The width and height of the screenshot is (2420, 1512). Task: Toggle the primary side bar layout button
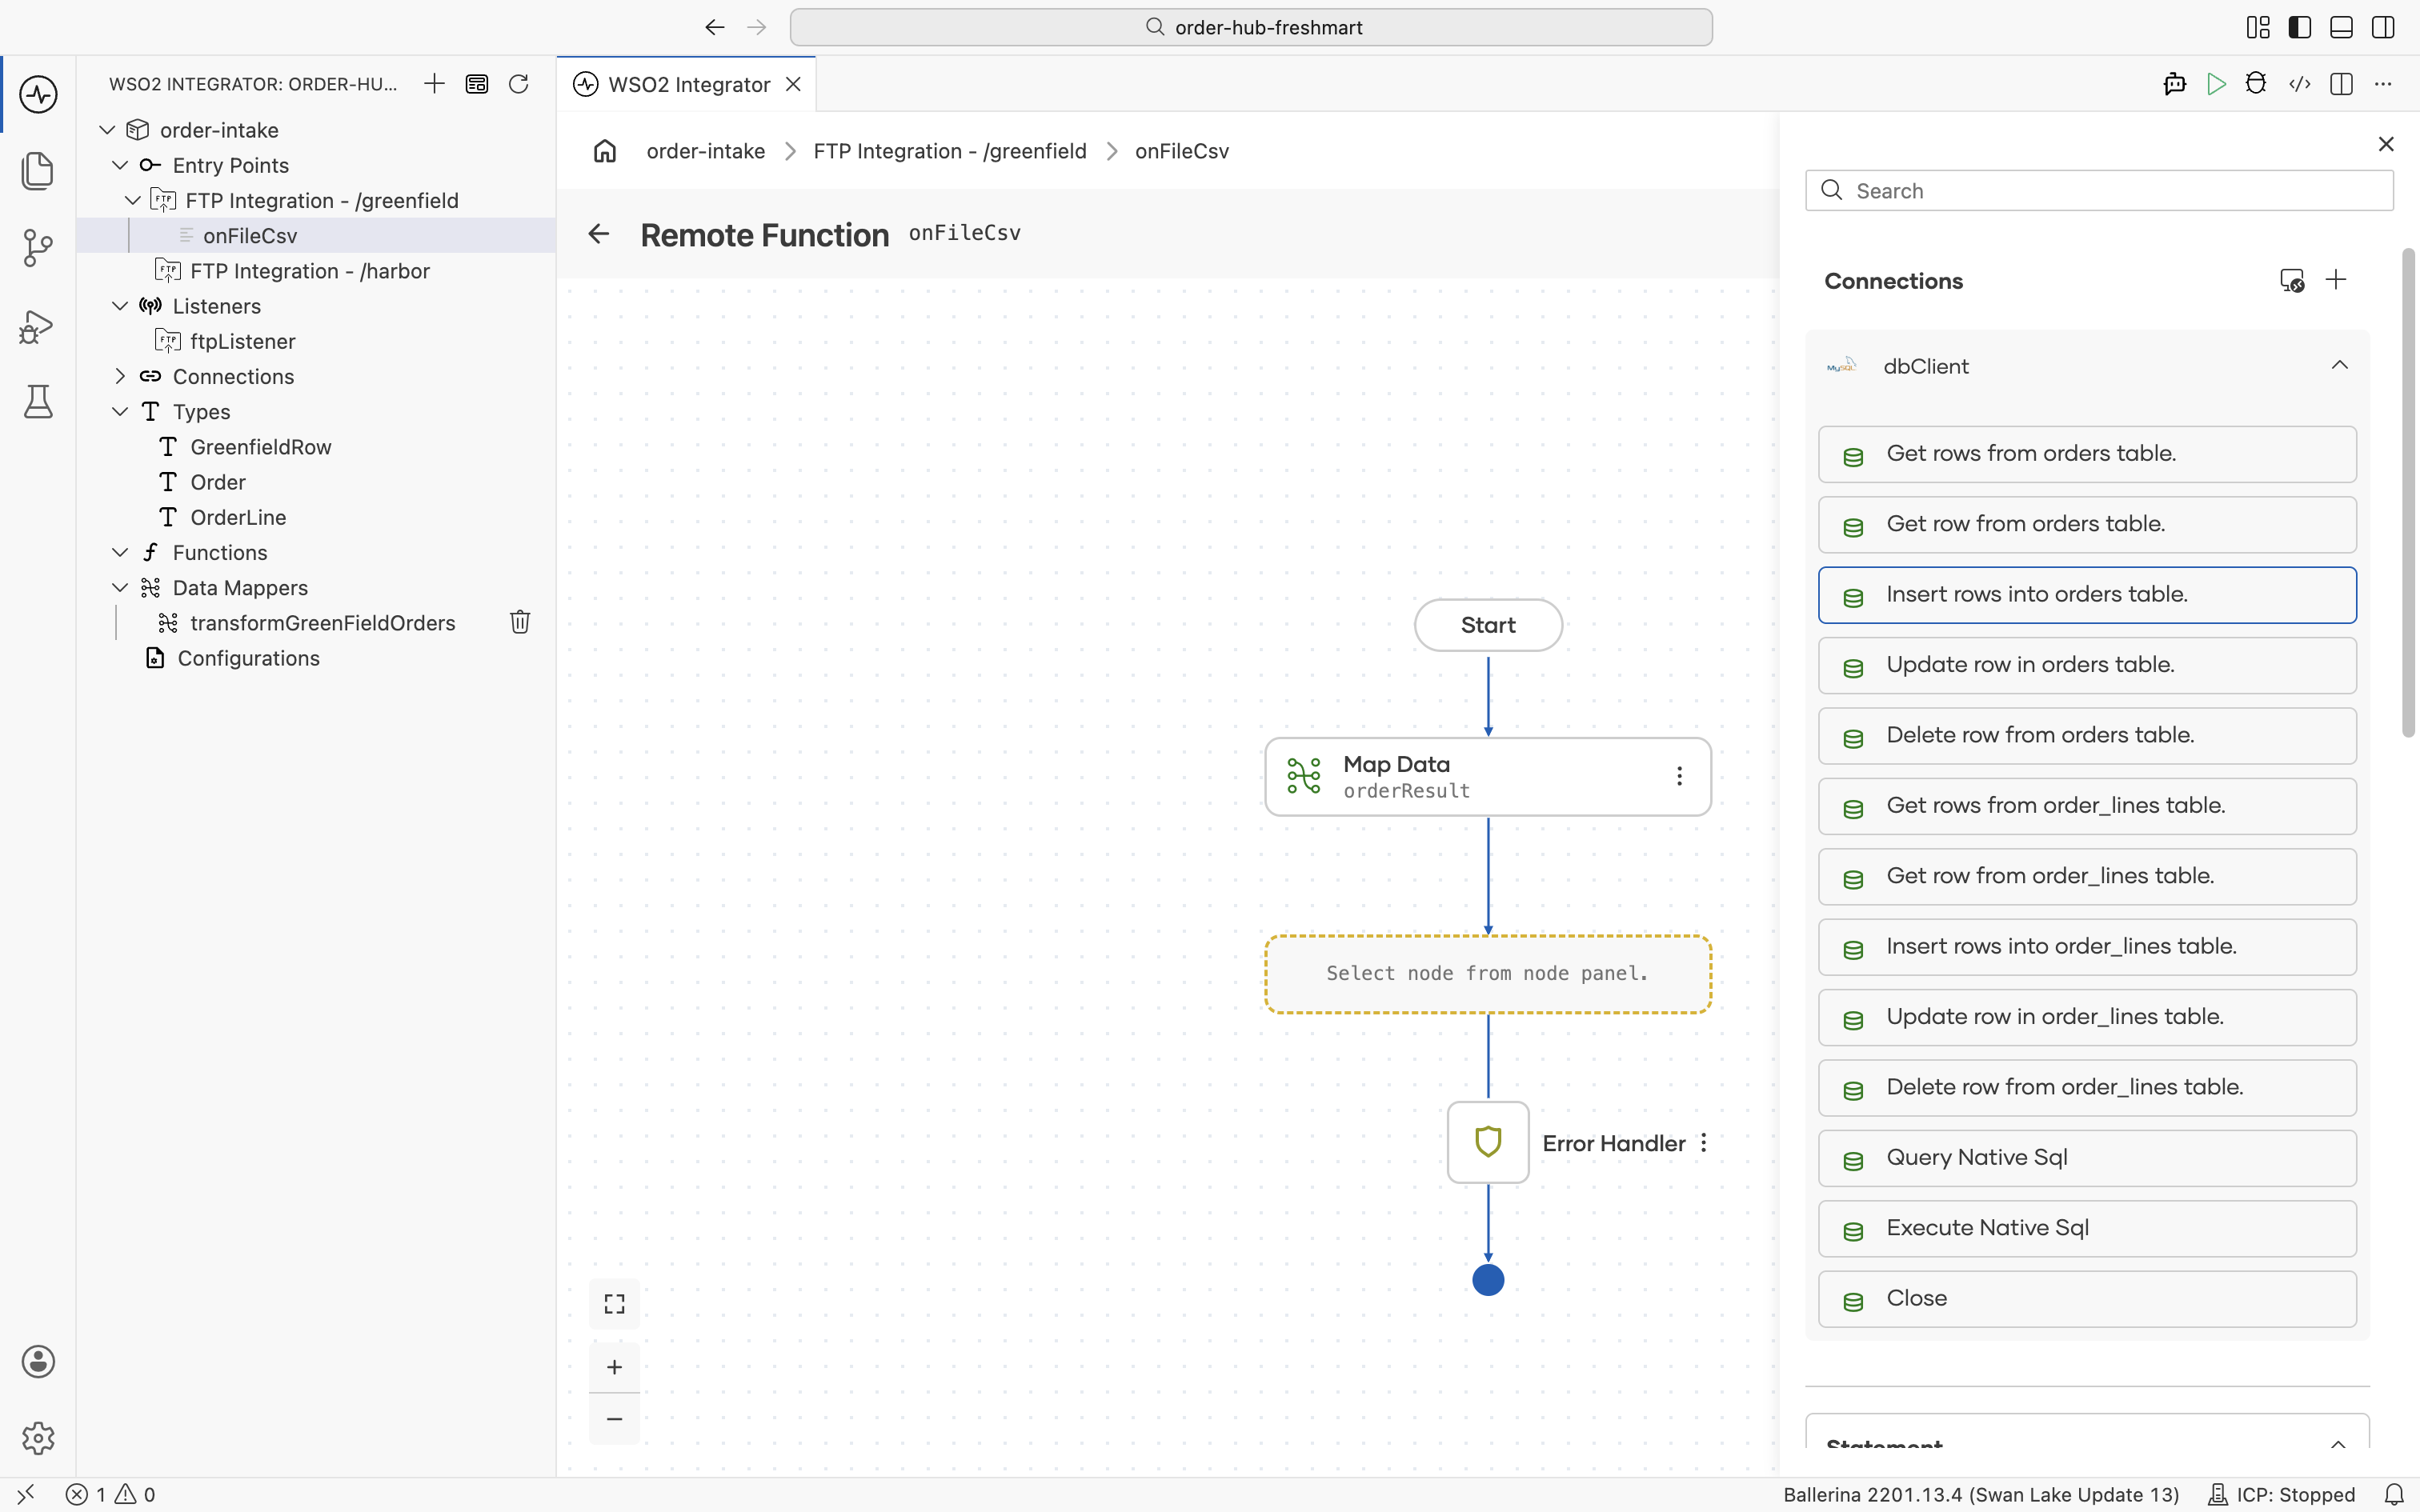coord(2299,27)
